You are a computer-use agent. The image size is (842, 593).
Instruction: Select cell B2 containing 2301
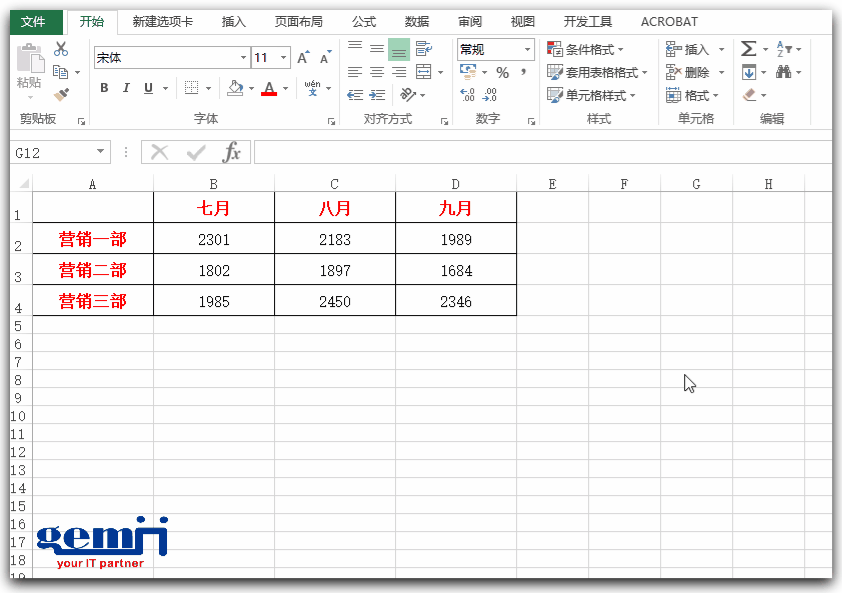coord(213,238)
